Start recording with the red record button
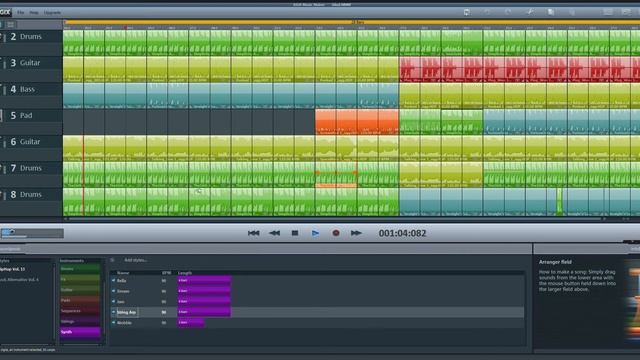The height and width of the screenshot is (360, 640). point(336,233)
